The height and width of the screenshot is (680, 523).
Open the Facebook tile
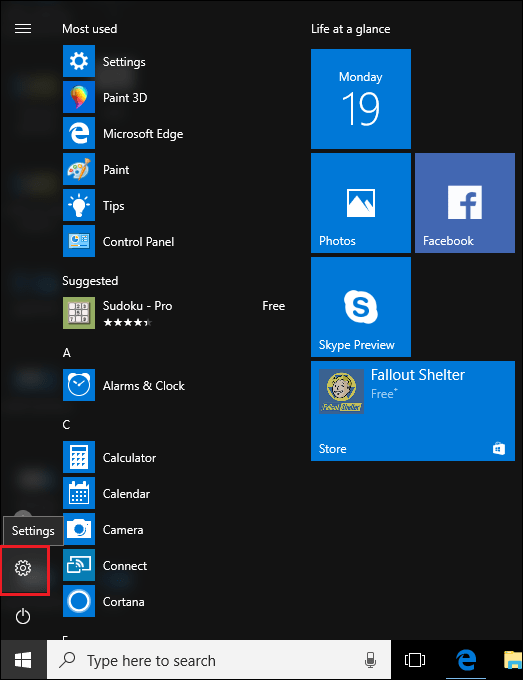click(x=465, y=203)
